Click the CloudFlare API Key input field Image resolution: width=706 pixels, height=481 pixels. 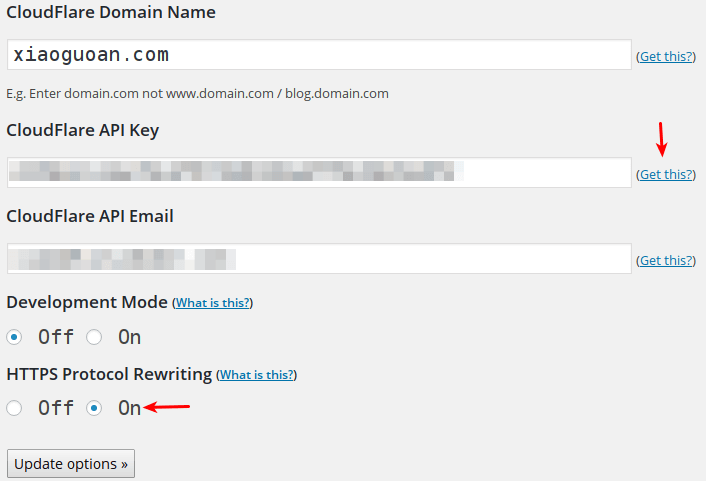click(x=318, y=173)
